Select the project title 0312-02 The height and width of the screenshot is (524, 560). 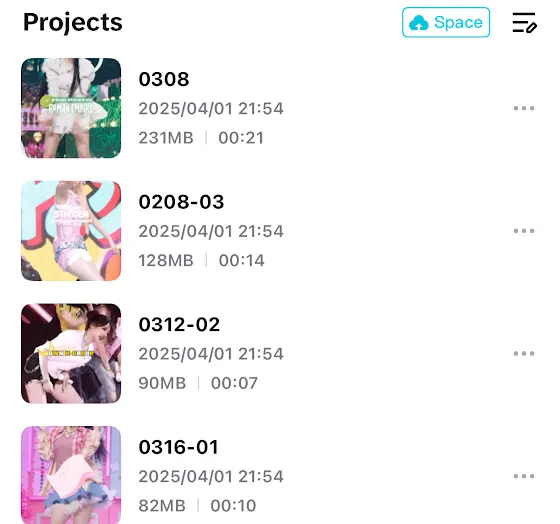(179, 324)
